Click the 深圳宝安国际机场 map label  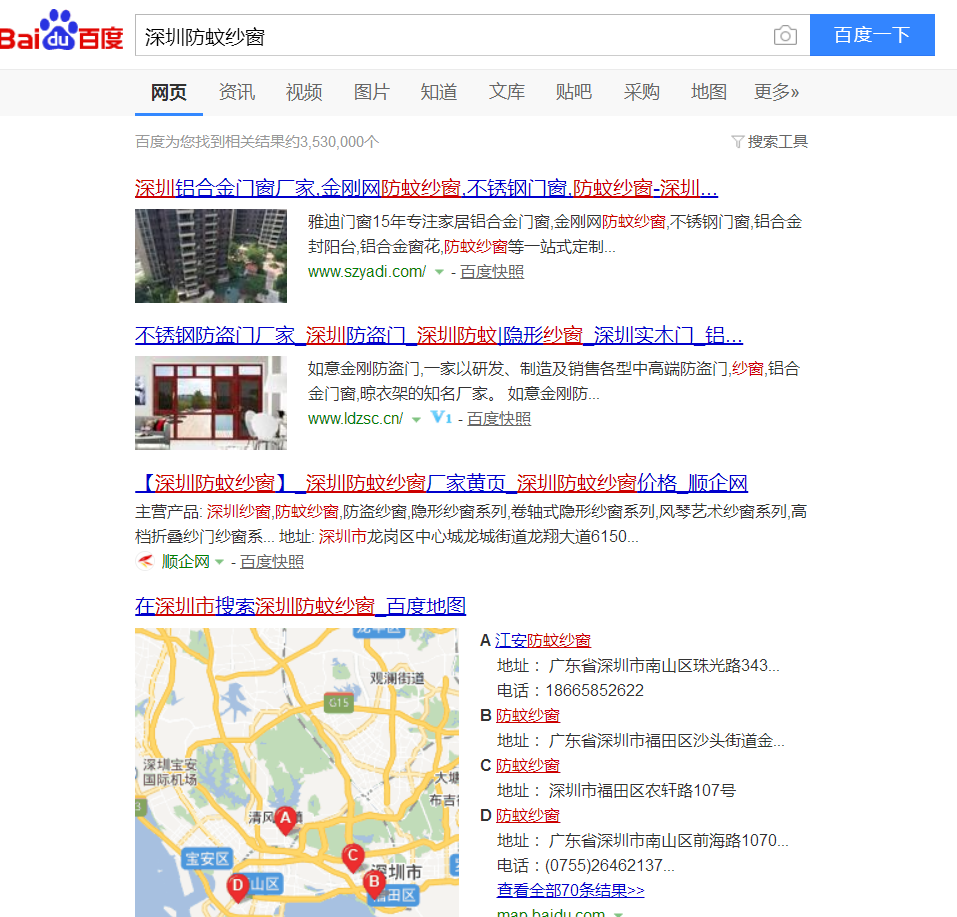coord(170,772)
